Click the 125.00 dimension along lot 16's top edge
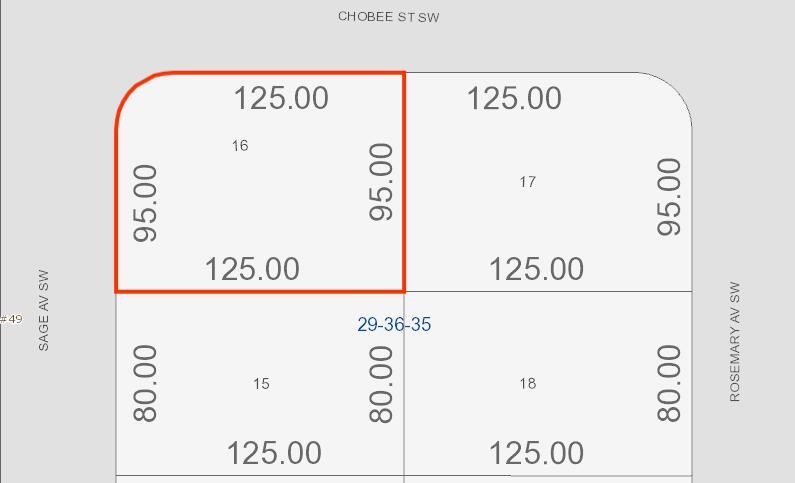 click(x=281, y=98)
